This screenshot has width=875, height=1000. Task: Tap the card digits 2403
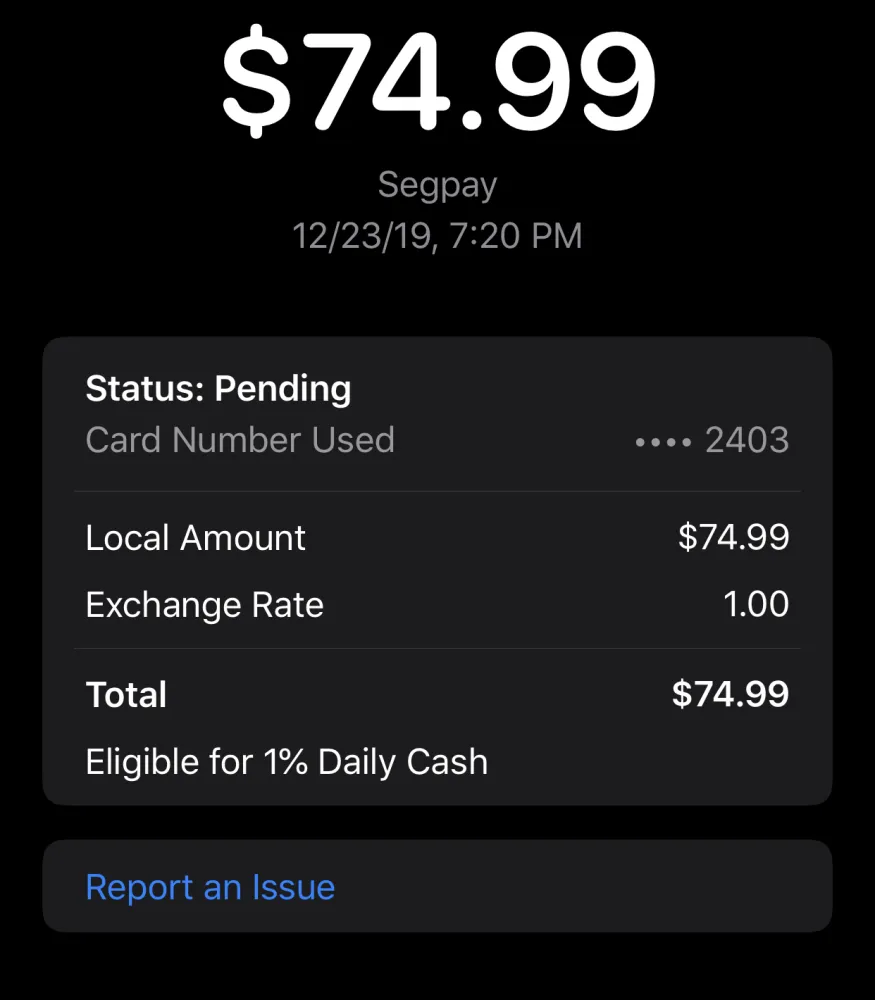[747, 440]
